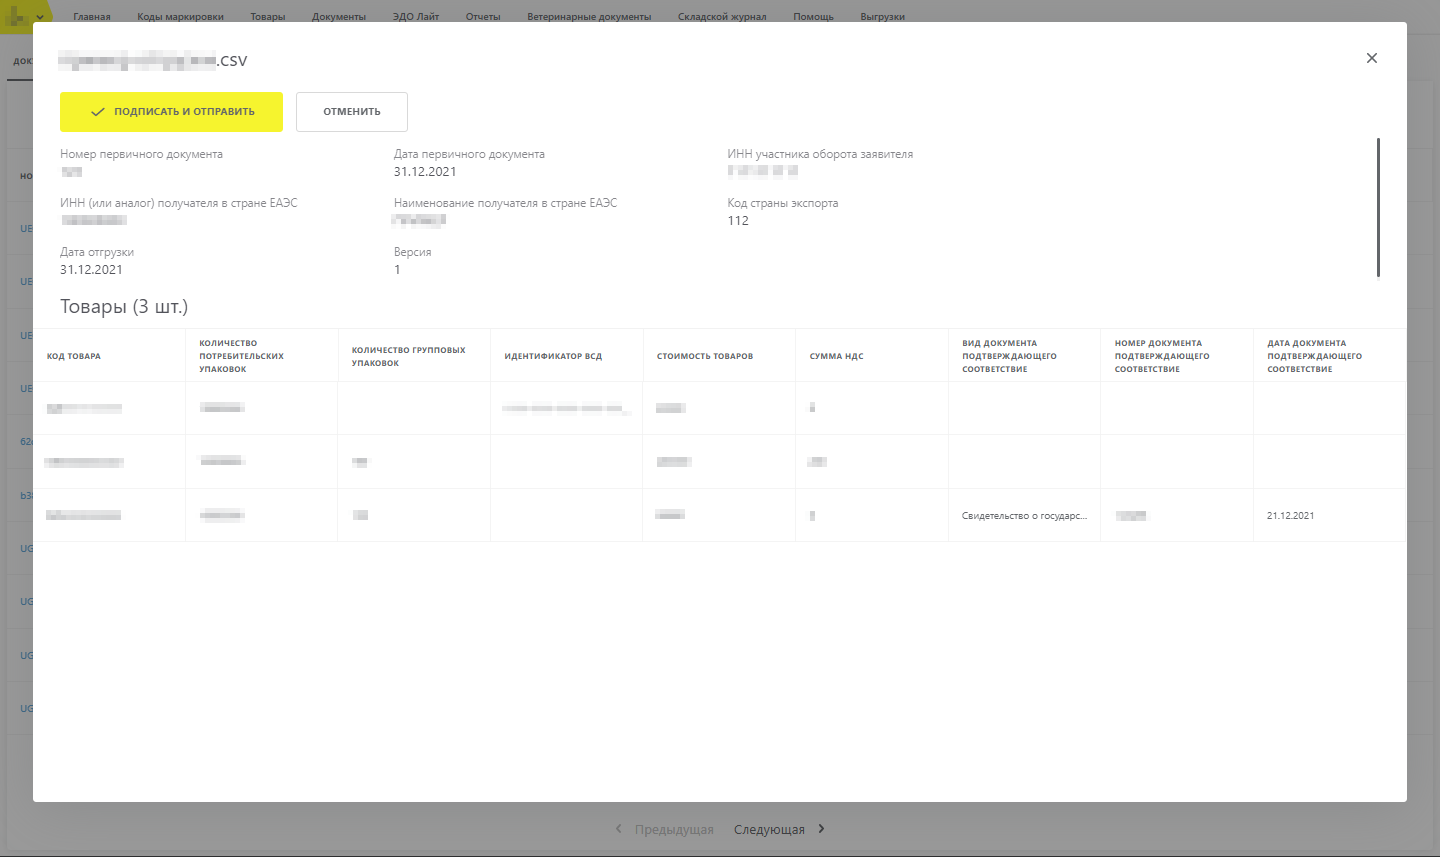Click the Версия value 1

click(397, 270)
